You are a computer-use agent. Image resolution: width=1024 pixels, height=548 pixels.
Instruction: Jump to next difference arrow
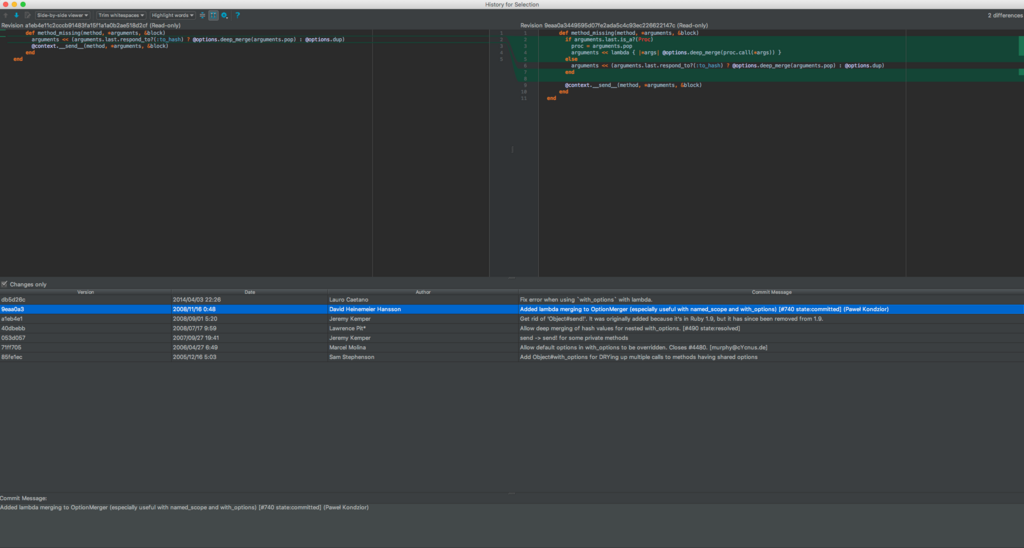click(x=16, y=15)
